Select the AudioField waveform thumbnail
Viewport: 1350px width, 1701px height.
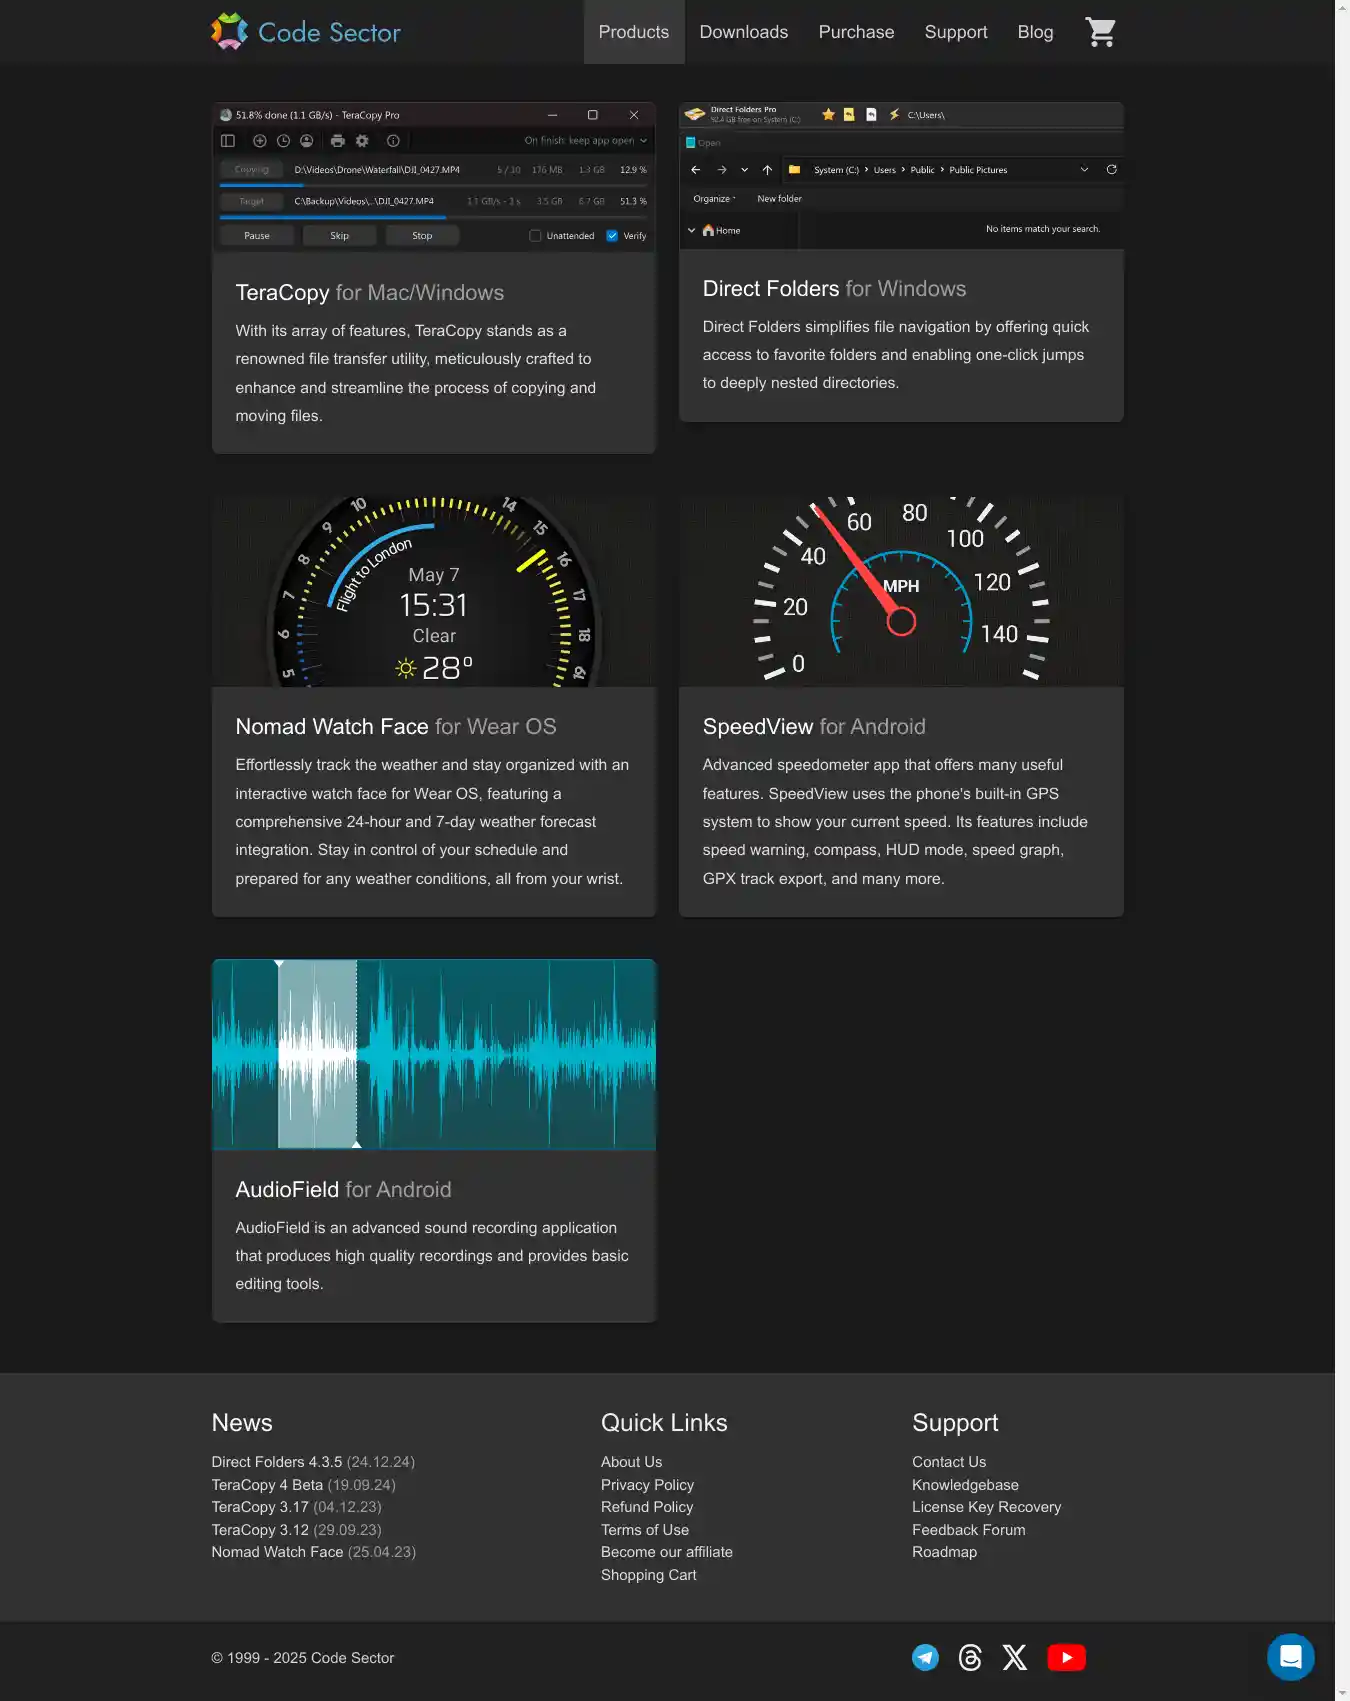click(x=433, y=1054)
